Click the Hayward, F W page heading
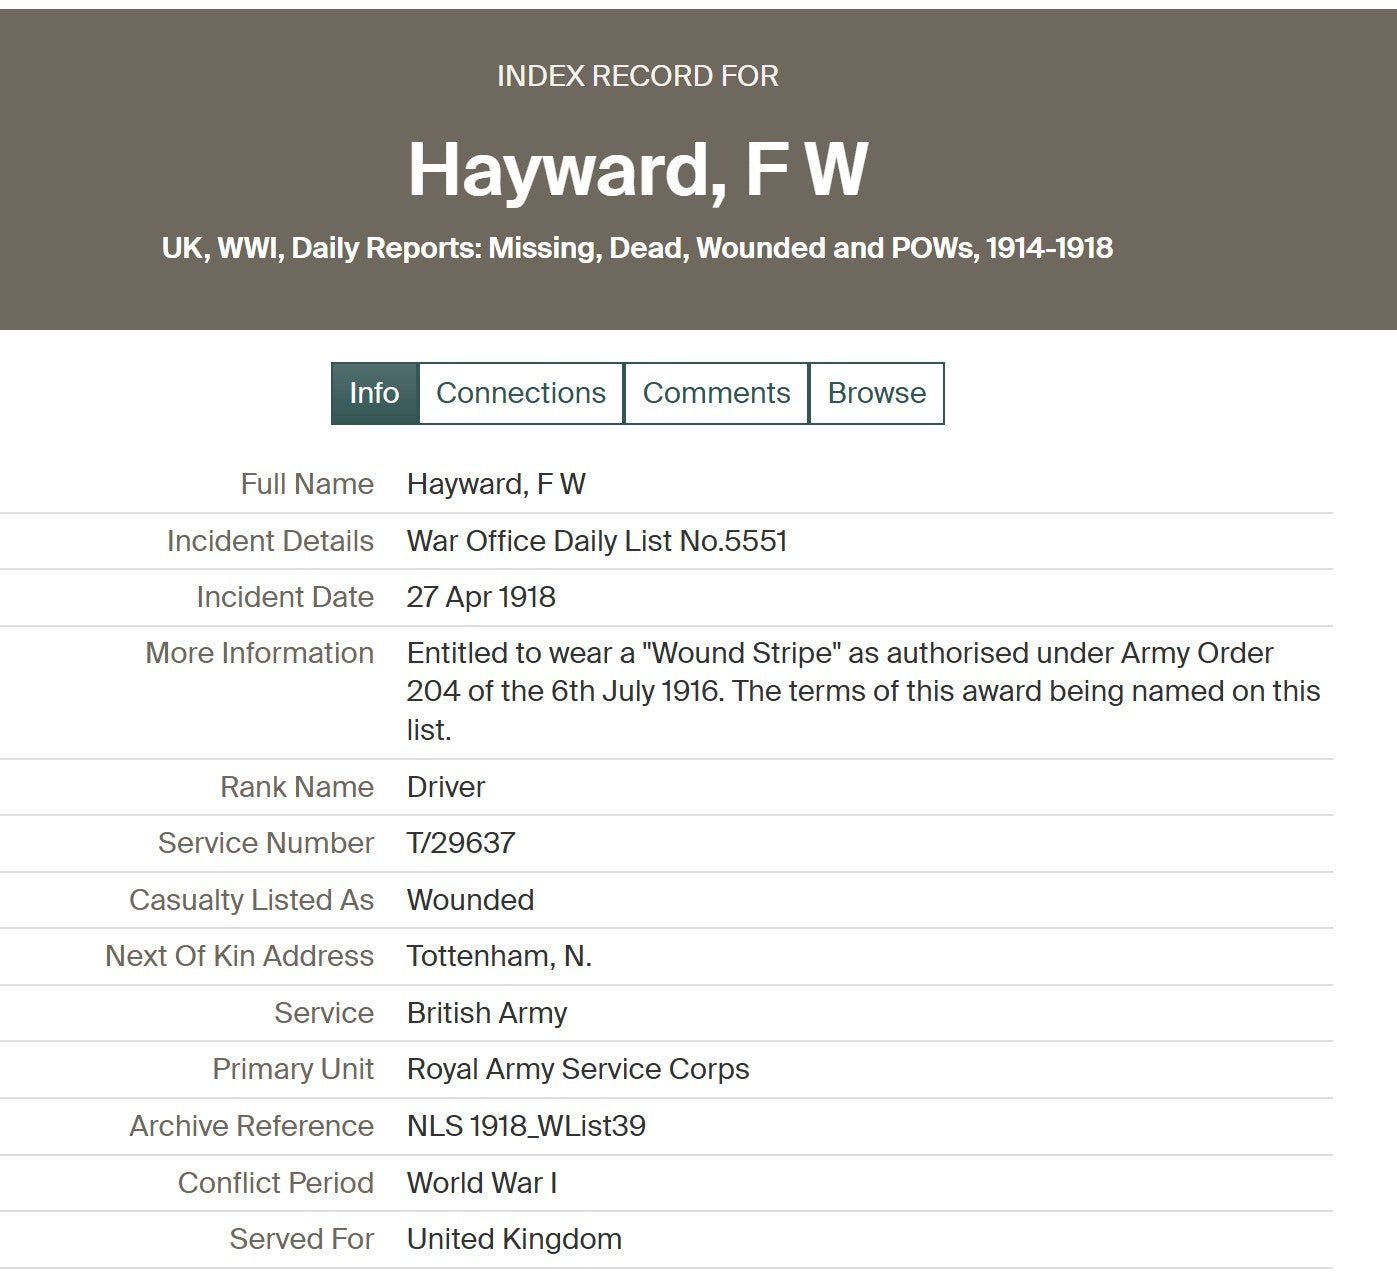The width and height of the screenshot is (1397, 1275). (637, 169)
